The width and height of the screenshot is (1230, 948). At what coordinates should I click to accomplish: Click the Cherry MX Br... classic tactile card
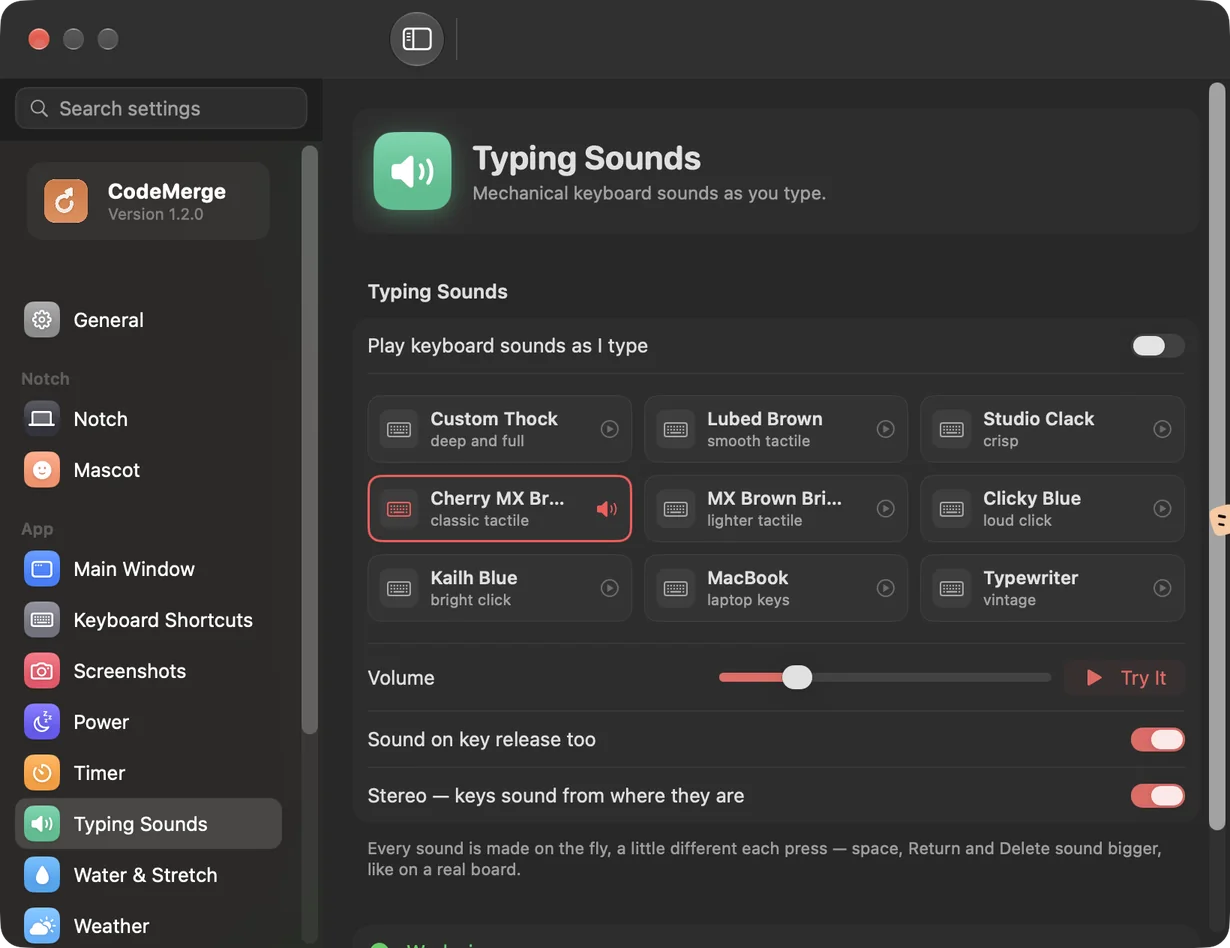[499, 509]
